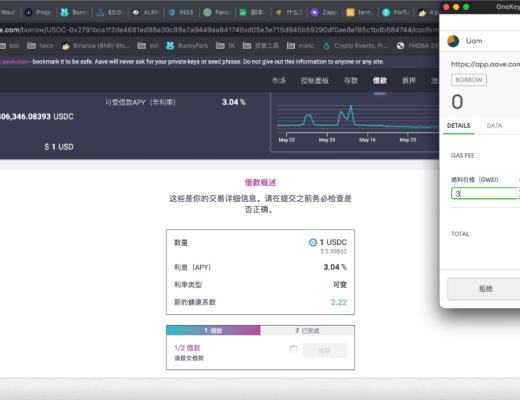The image size is (520, 400).
Task: Click the 06,346.08393 USDC liquidity value
Action: point(37,116)
